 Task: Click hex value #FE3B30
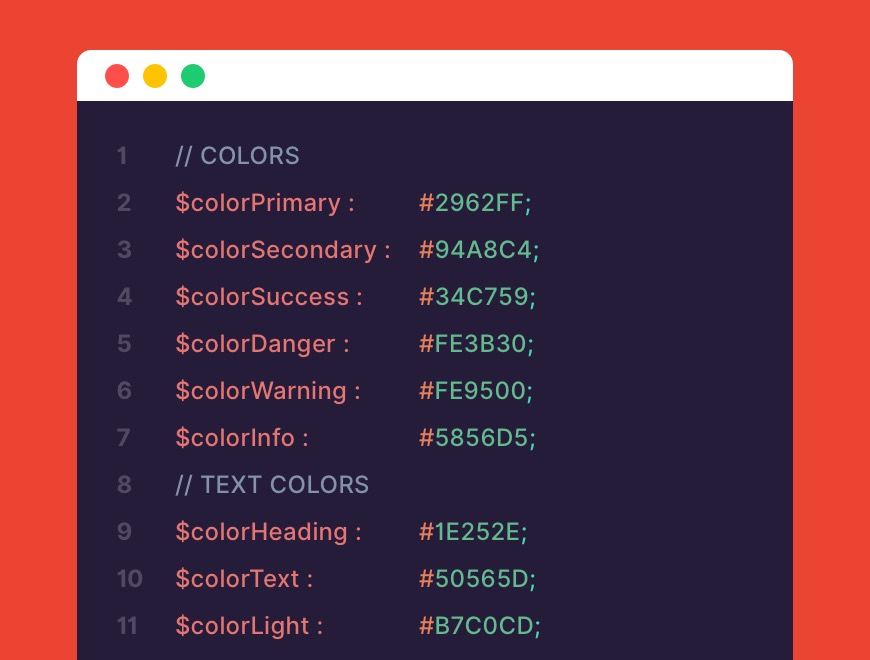coord(472,344)
